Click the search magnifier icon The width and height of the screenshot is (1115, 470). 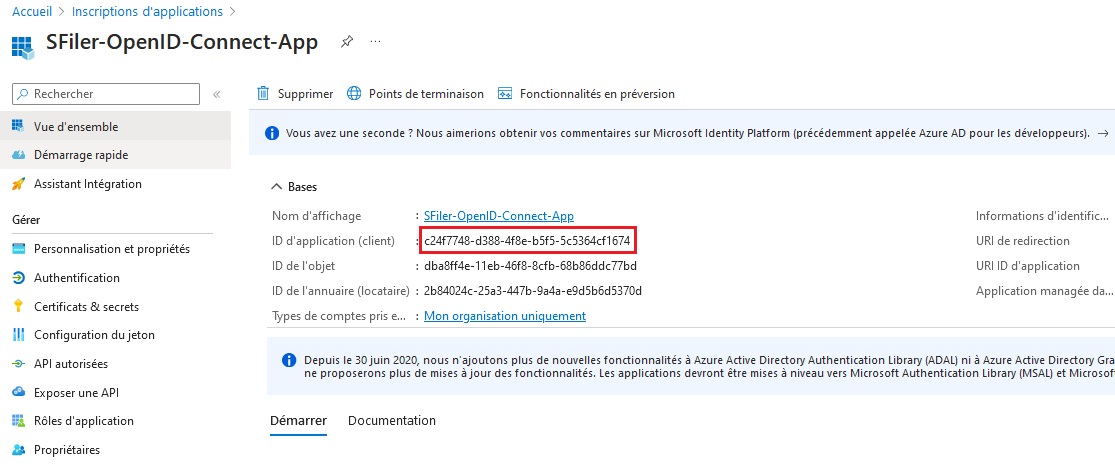[23, 94]
